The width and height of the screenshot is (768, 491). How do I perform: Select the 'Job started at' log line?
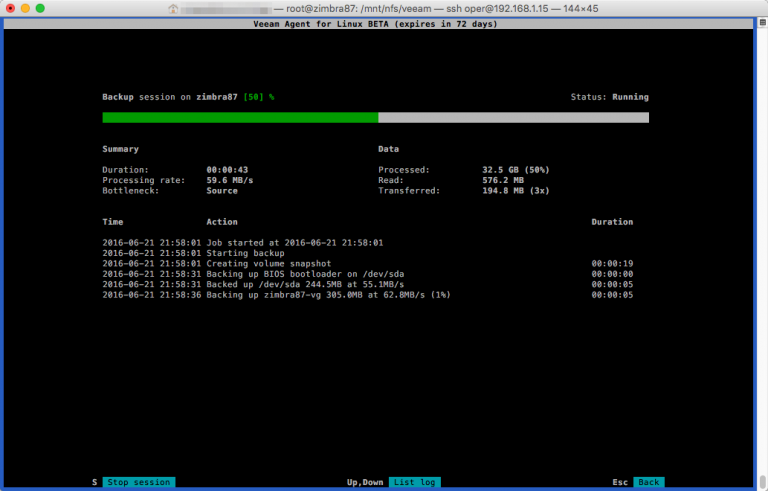[x=242, y=243]
